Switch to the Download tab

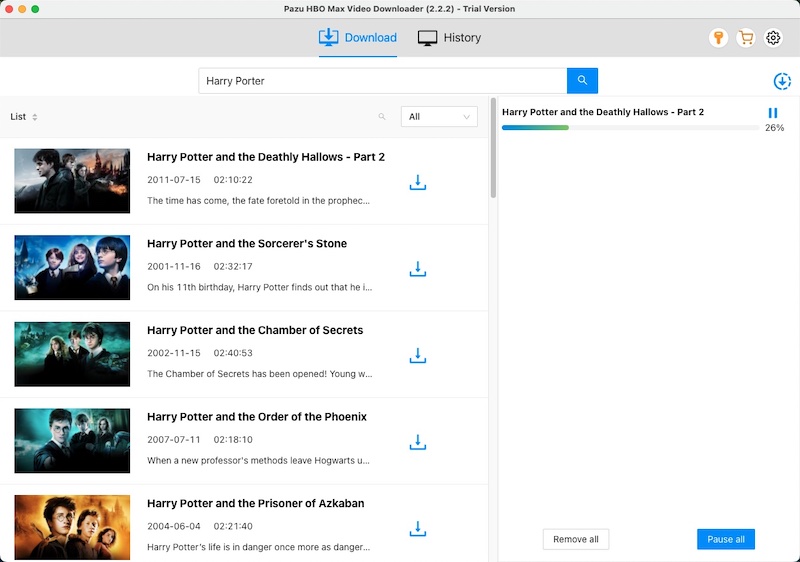pos(358,38)
